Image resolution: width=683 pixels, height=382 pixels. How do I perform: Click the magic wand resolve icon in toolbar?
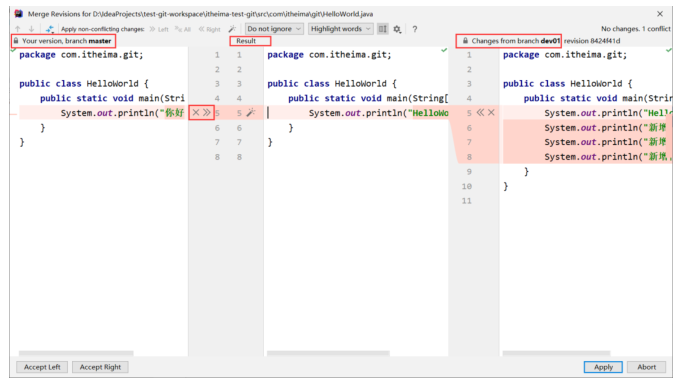click(x=232, y=29)
